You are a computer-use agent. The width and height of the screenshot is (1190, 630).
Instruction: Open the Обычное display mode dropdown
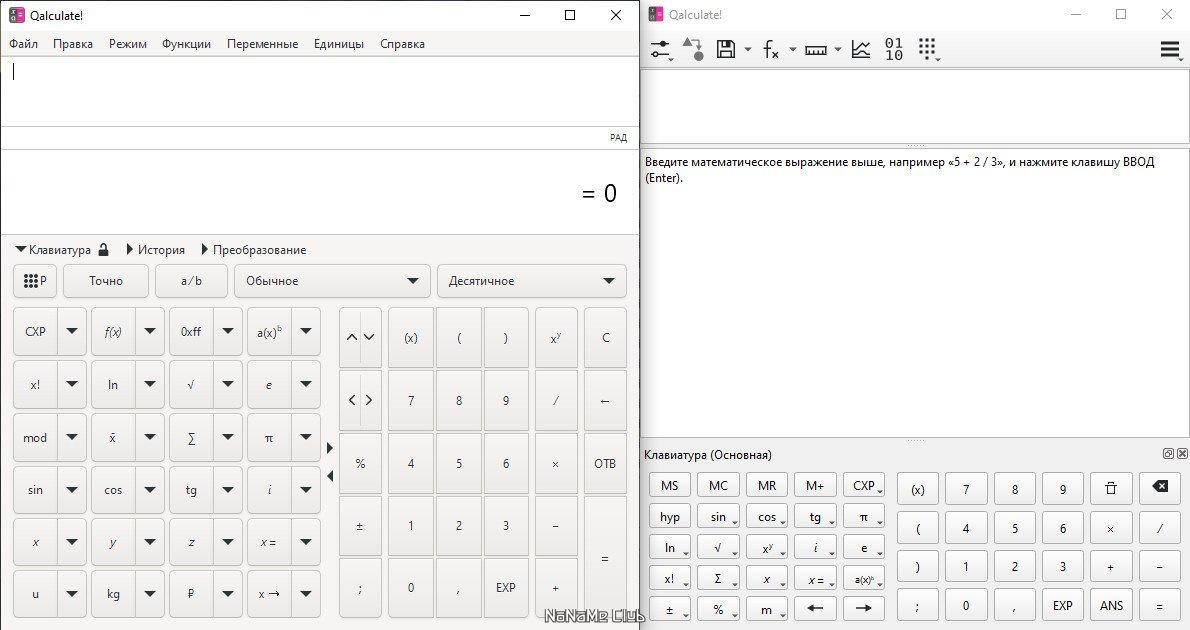[x=332, y=281]
